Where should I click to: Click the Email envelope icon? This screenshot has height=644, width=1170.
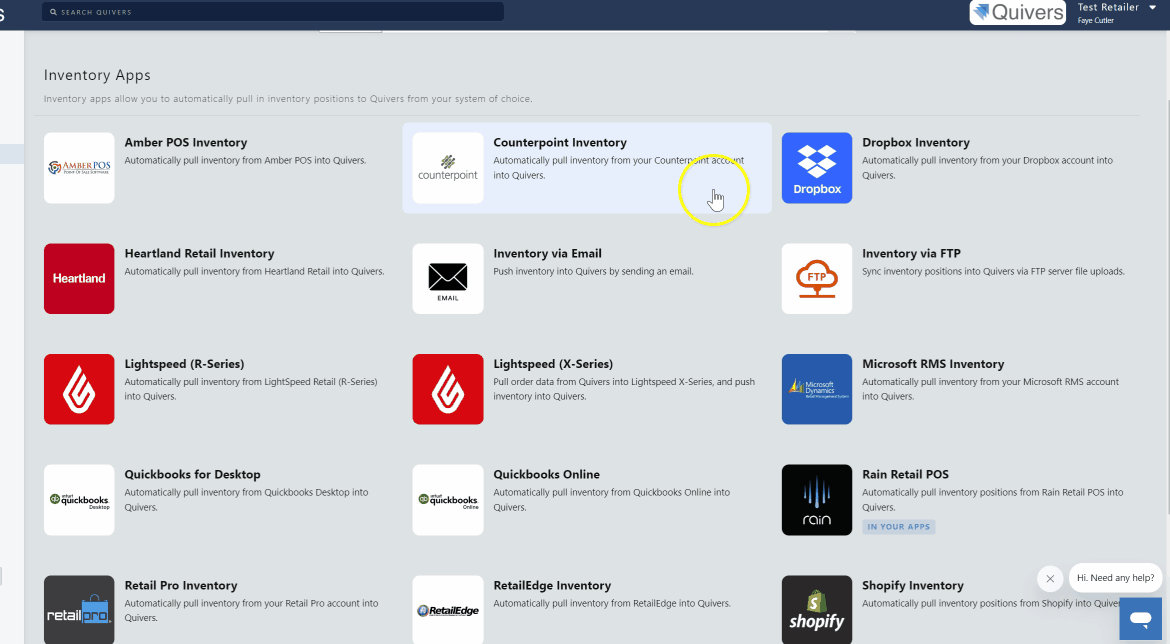(x=448, y=278)
